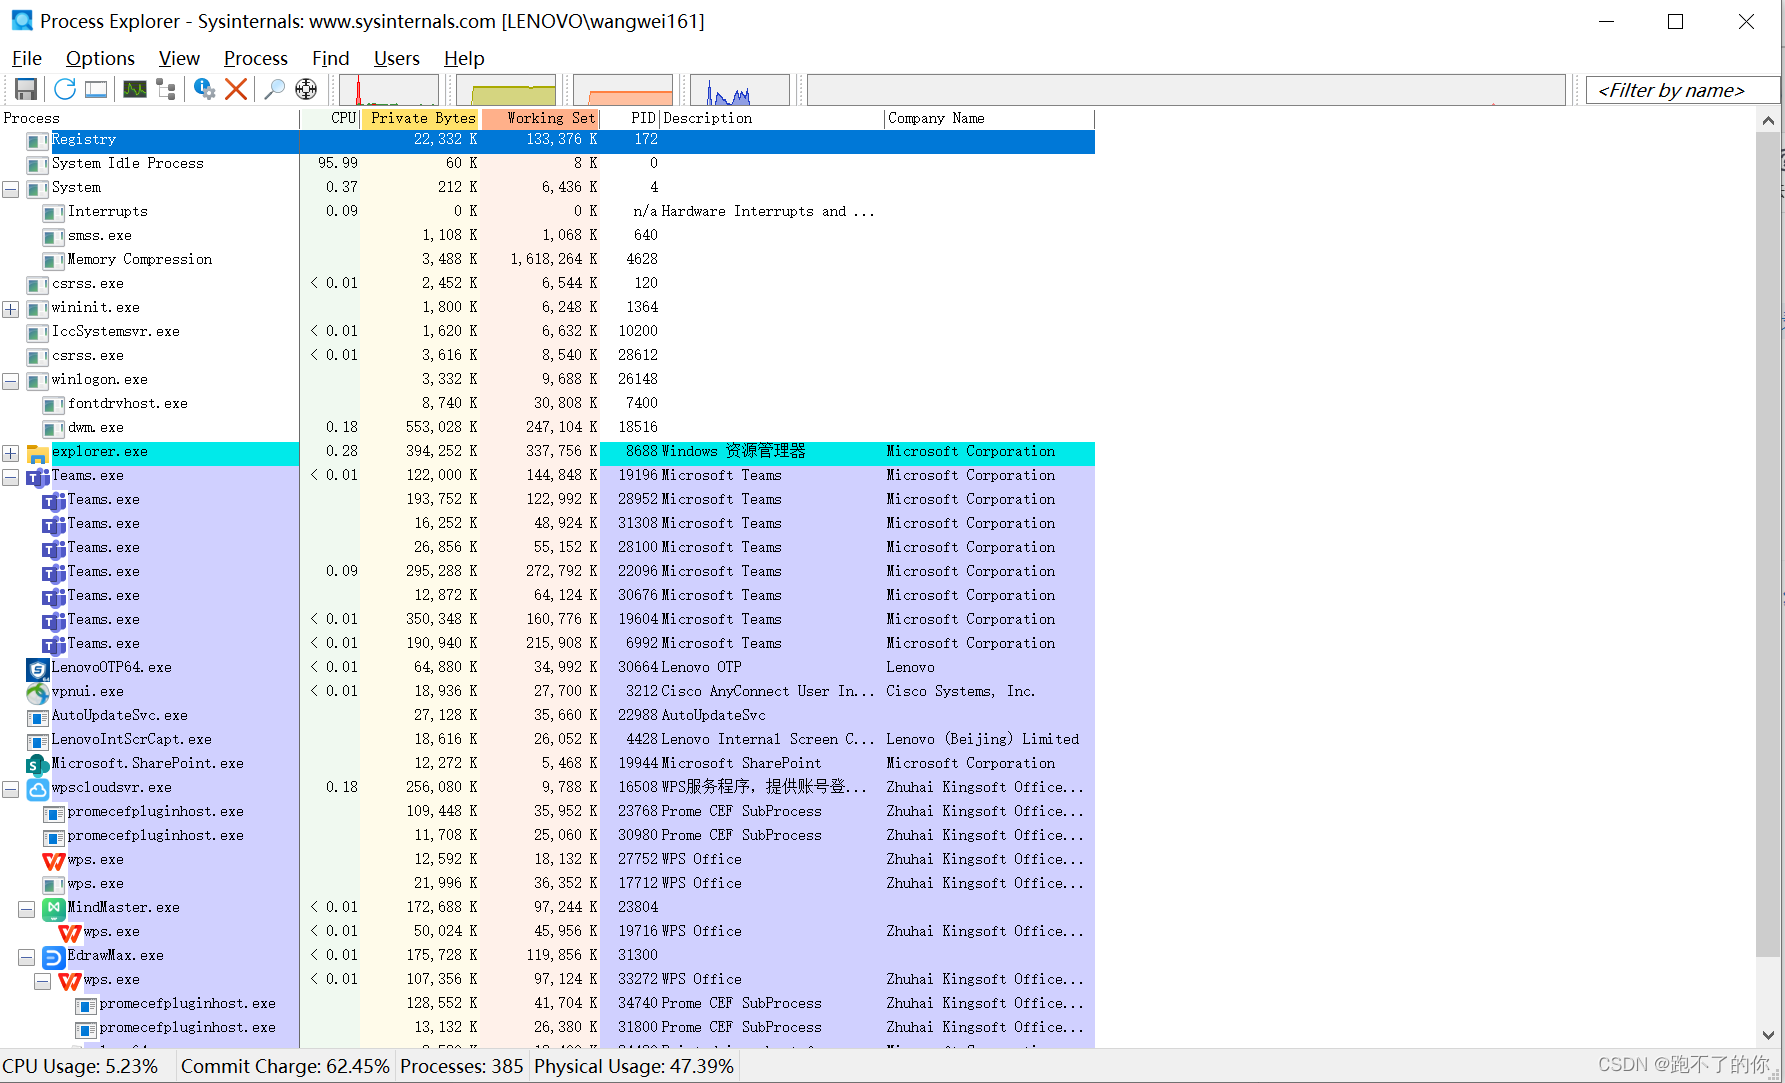Sort by the PID column header

630,118
